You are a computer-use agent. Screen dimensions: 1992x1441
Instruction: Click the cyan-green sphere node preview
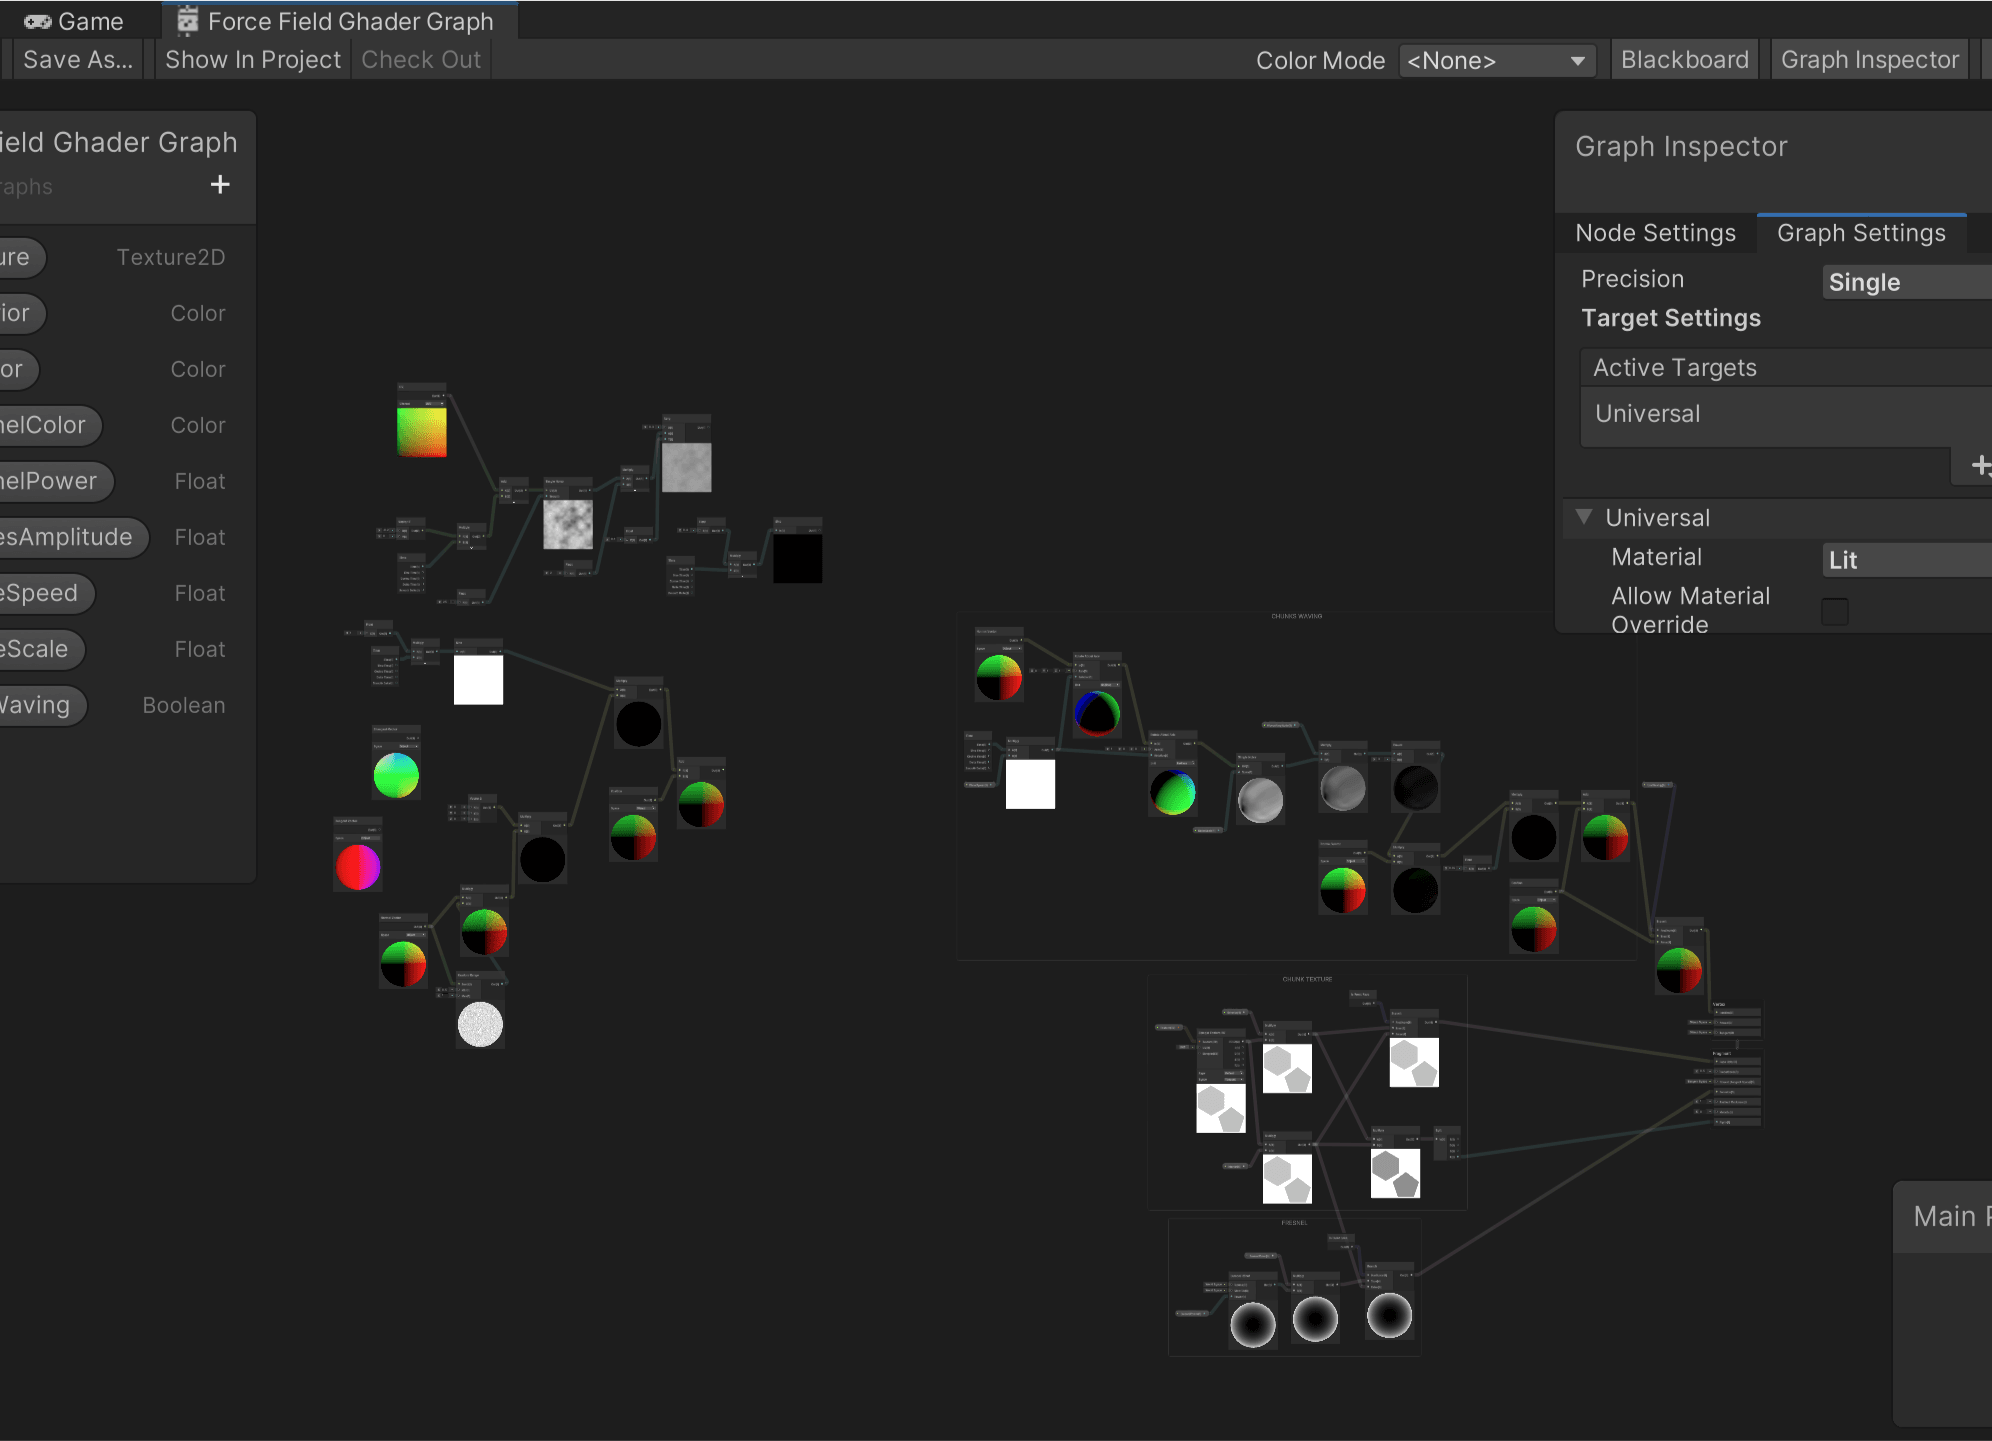(x=396, y=775)
